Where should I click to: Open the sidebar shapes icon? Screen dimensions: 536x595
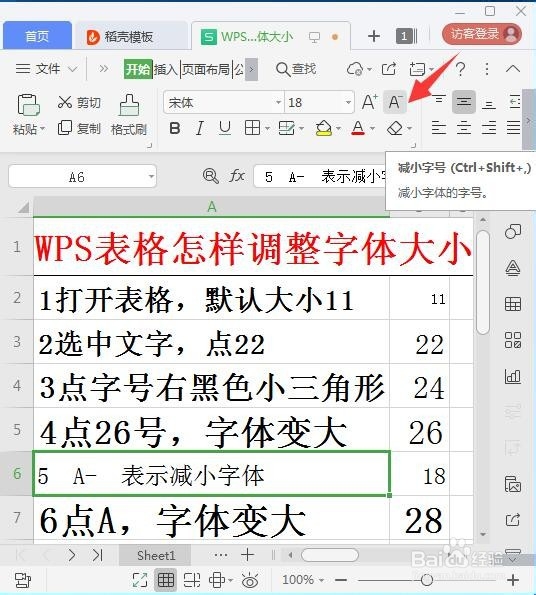click(x=513, y=231)
